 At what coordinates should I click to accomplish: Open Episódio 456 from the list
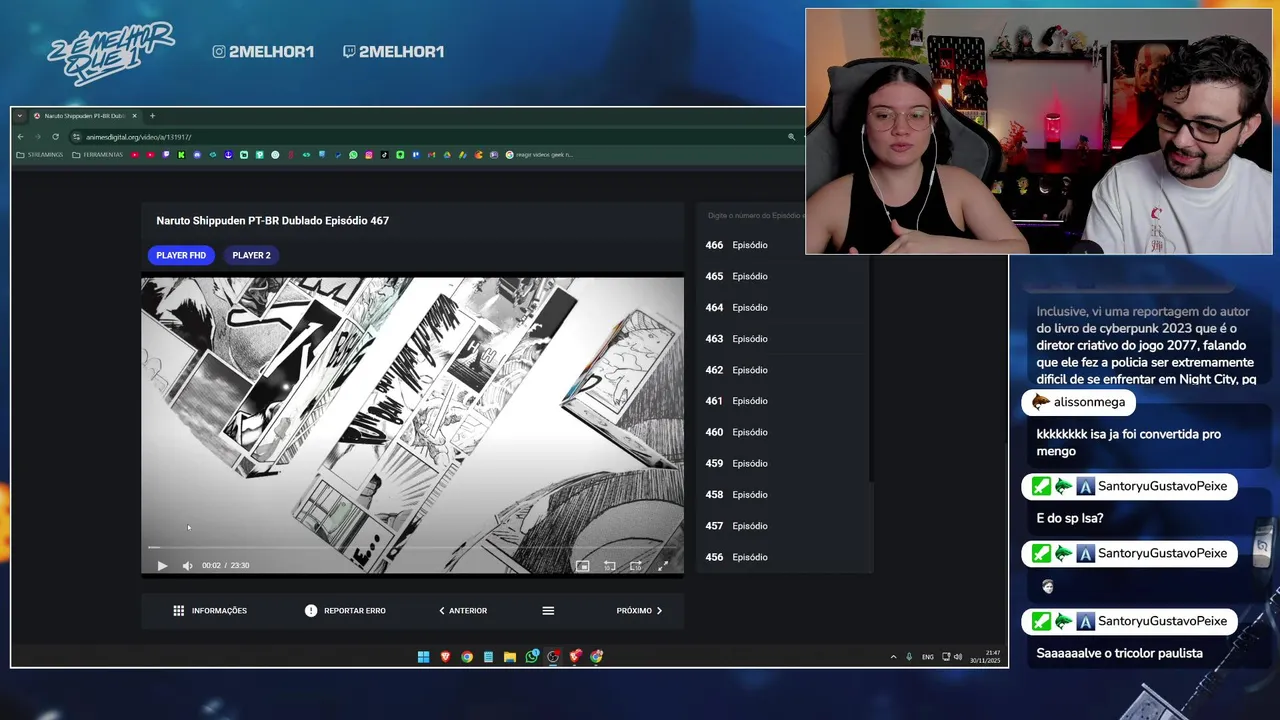click(x=784, y=557)
